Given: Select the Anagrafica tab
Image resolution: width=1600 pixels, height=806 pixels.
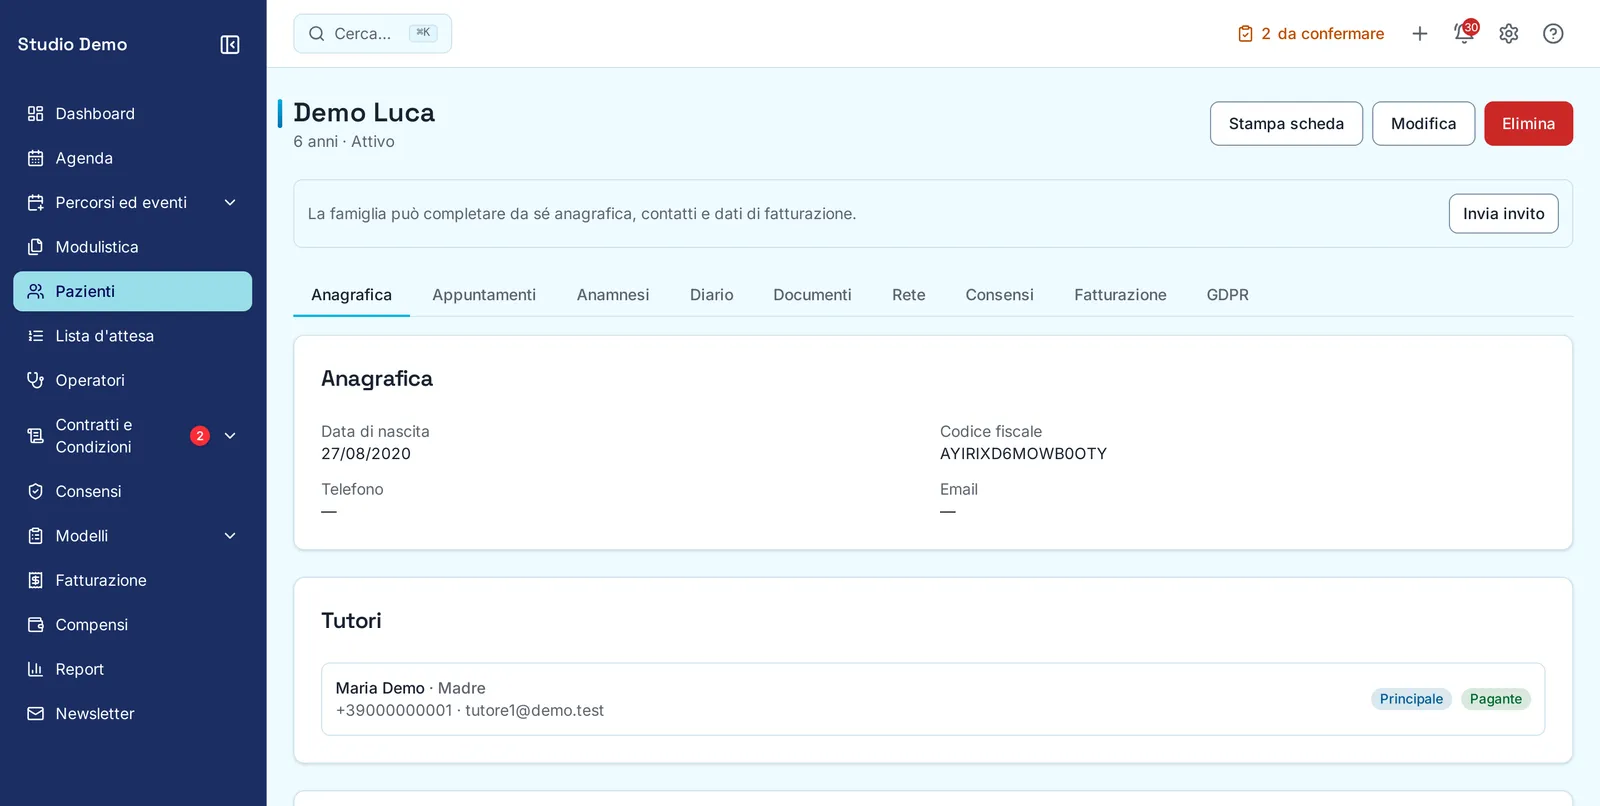Looking at the screenshot, I should (x=351, y=295).
